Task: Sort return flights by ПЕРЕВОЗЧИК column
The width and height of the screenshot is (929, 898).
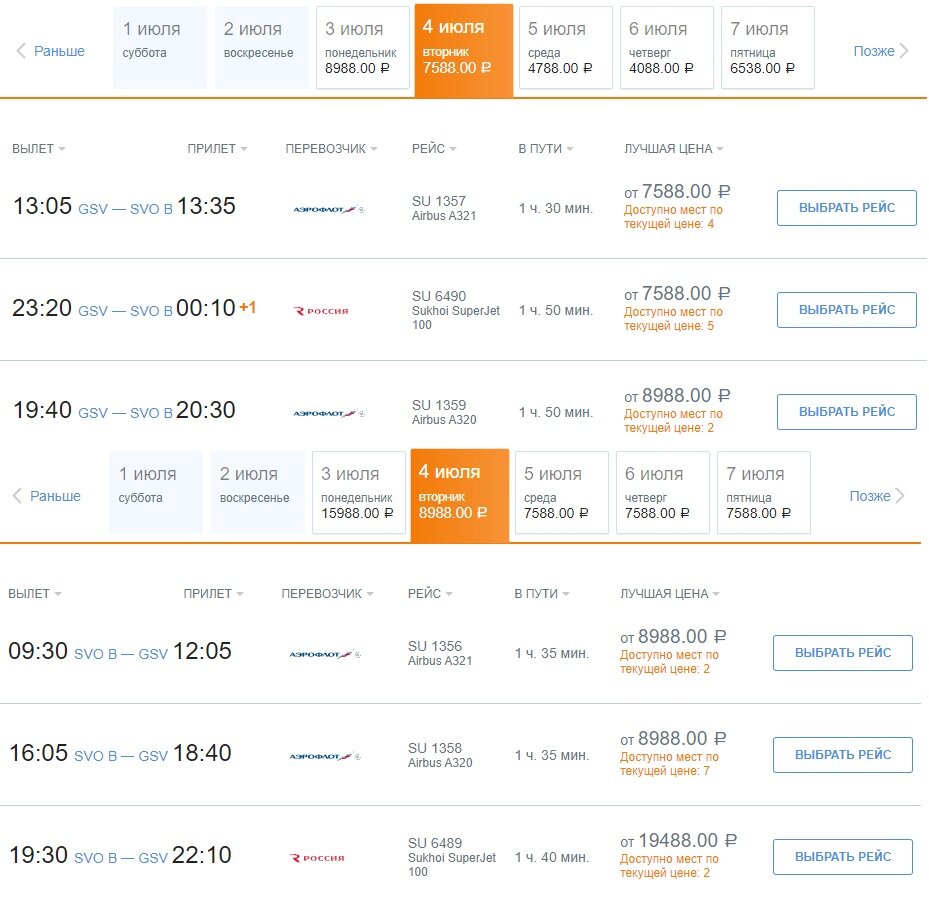Action: pyautogui.click(x=327, y=594)
